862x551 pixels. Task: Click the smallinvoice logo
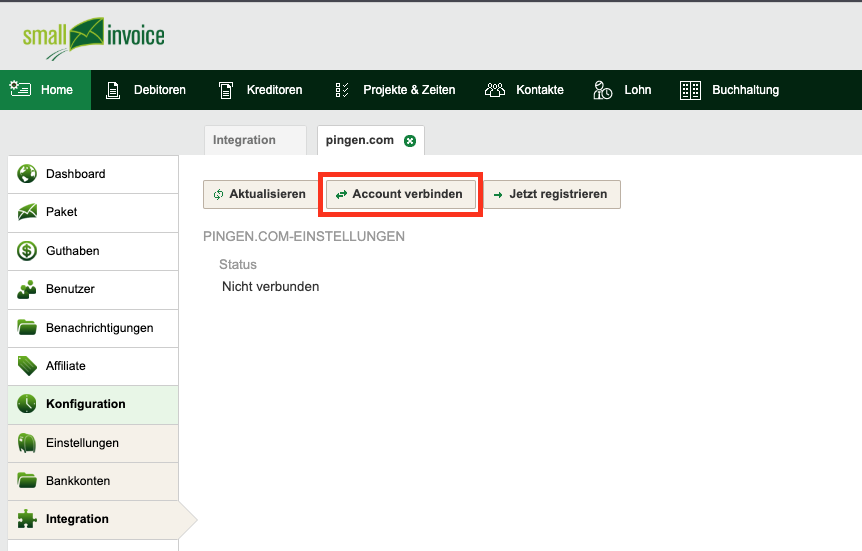click(x=93, y=38)
